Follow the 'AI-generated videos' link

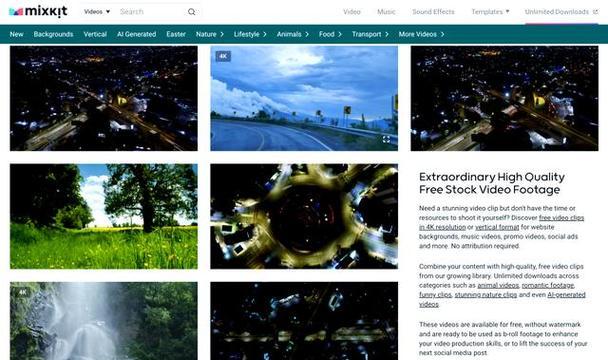click(502, 299)
